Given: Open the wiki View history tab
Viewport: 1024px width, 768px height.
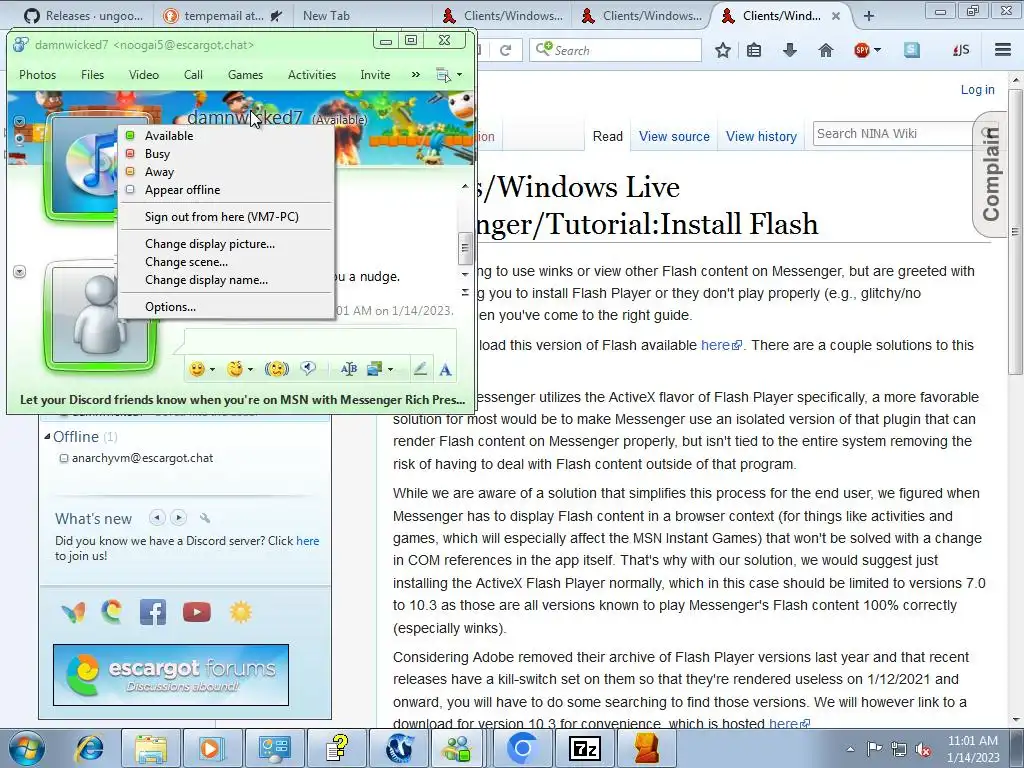Looking at the screenshot, I should point(761,136).
